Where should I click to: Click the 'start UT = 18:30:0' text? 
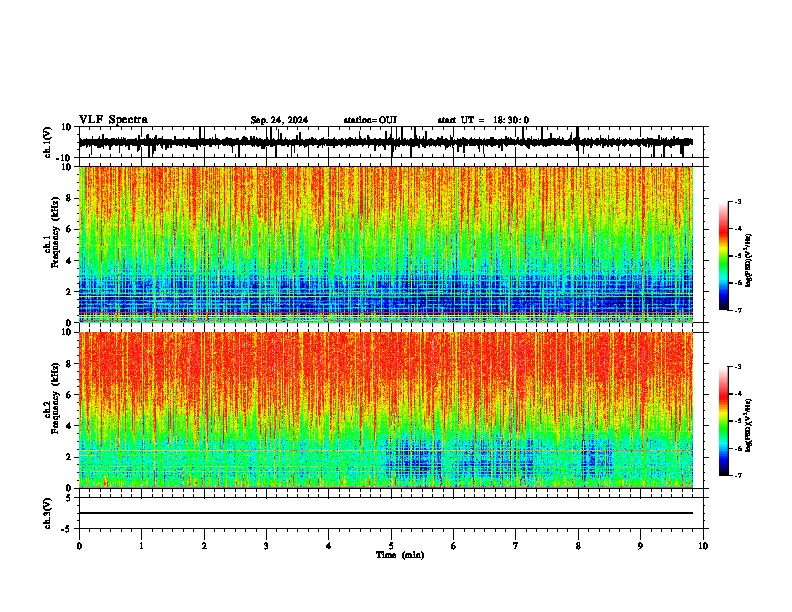[483, 120]
